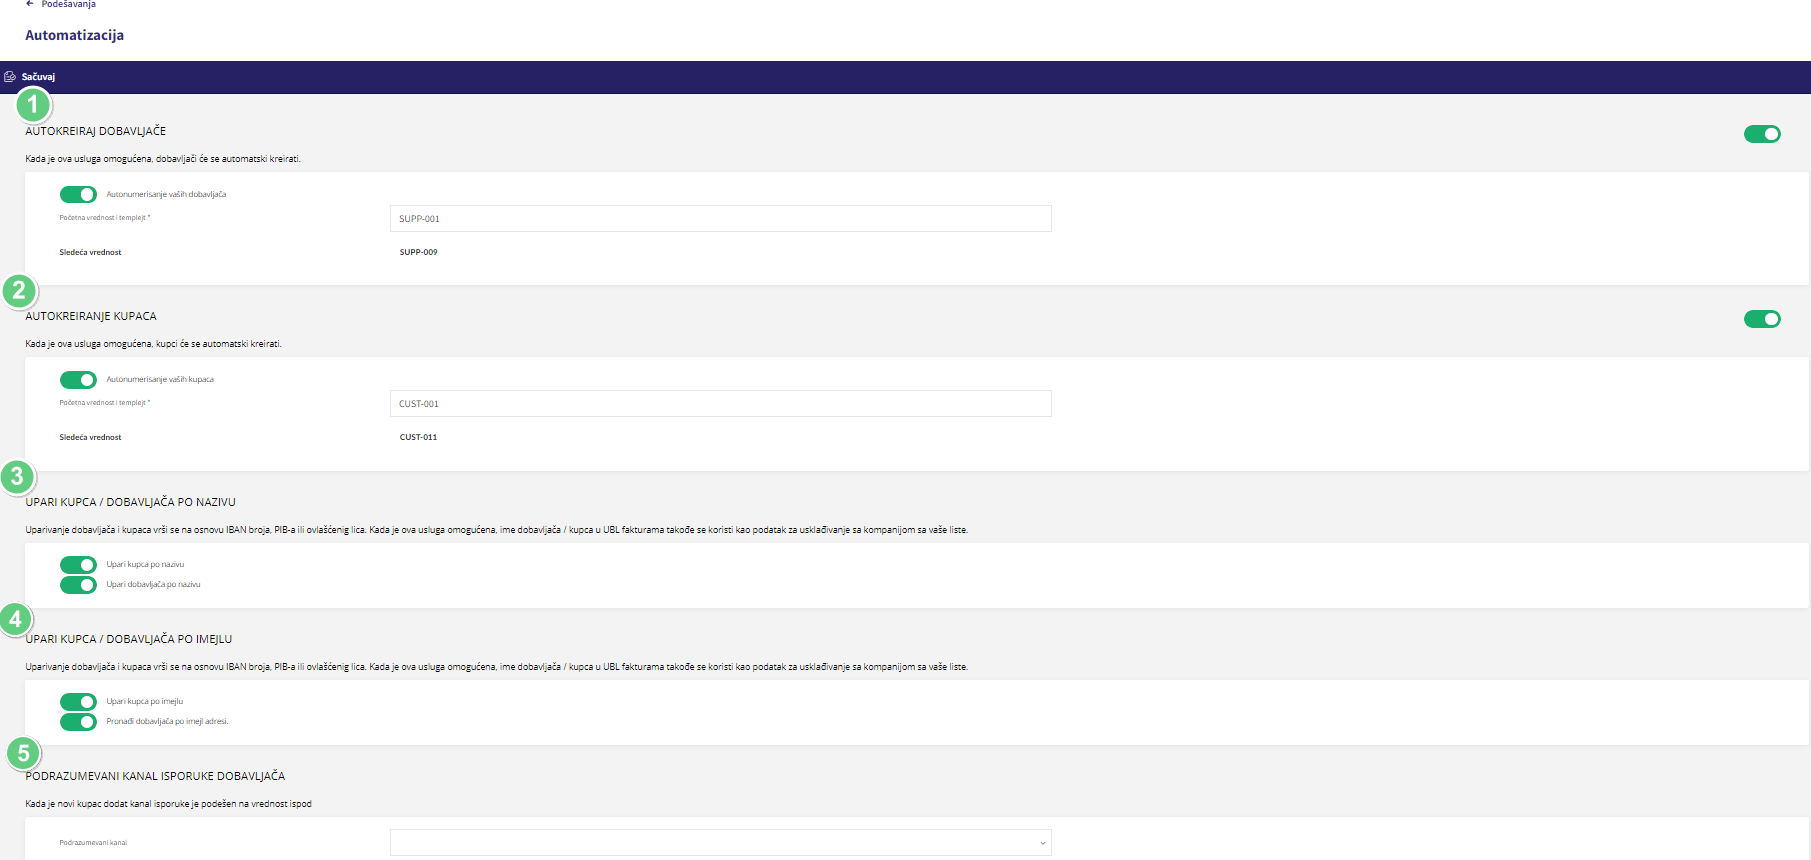The image size is (1811, 860).
Task: Toggle off Autokreiraj dobavljače main switch
Action: coord(1762,134)
